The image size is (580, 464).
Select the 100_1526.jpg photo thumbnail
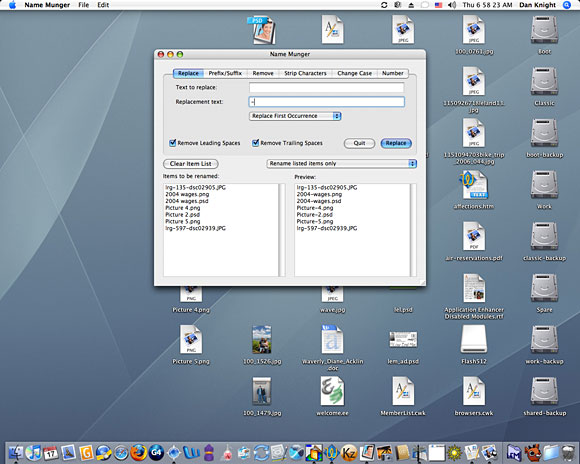click(262, 339)
